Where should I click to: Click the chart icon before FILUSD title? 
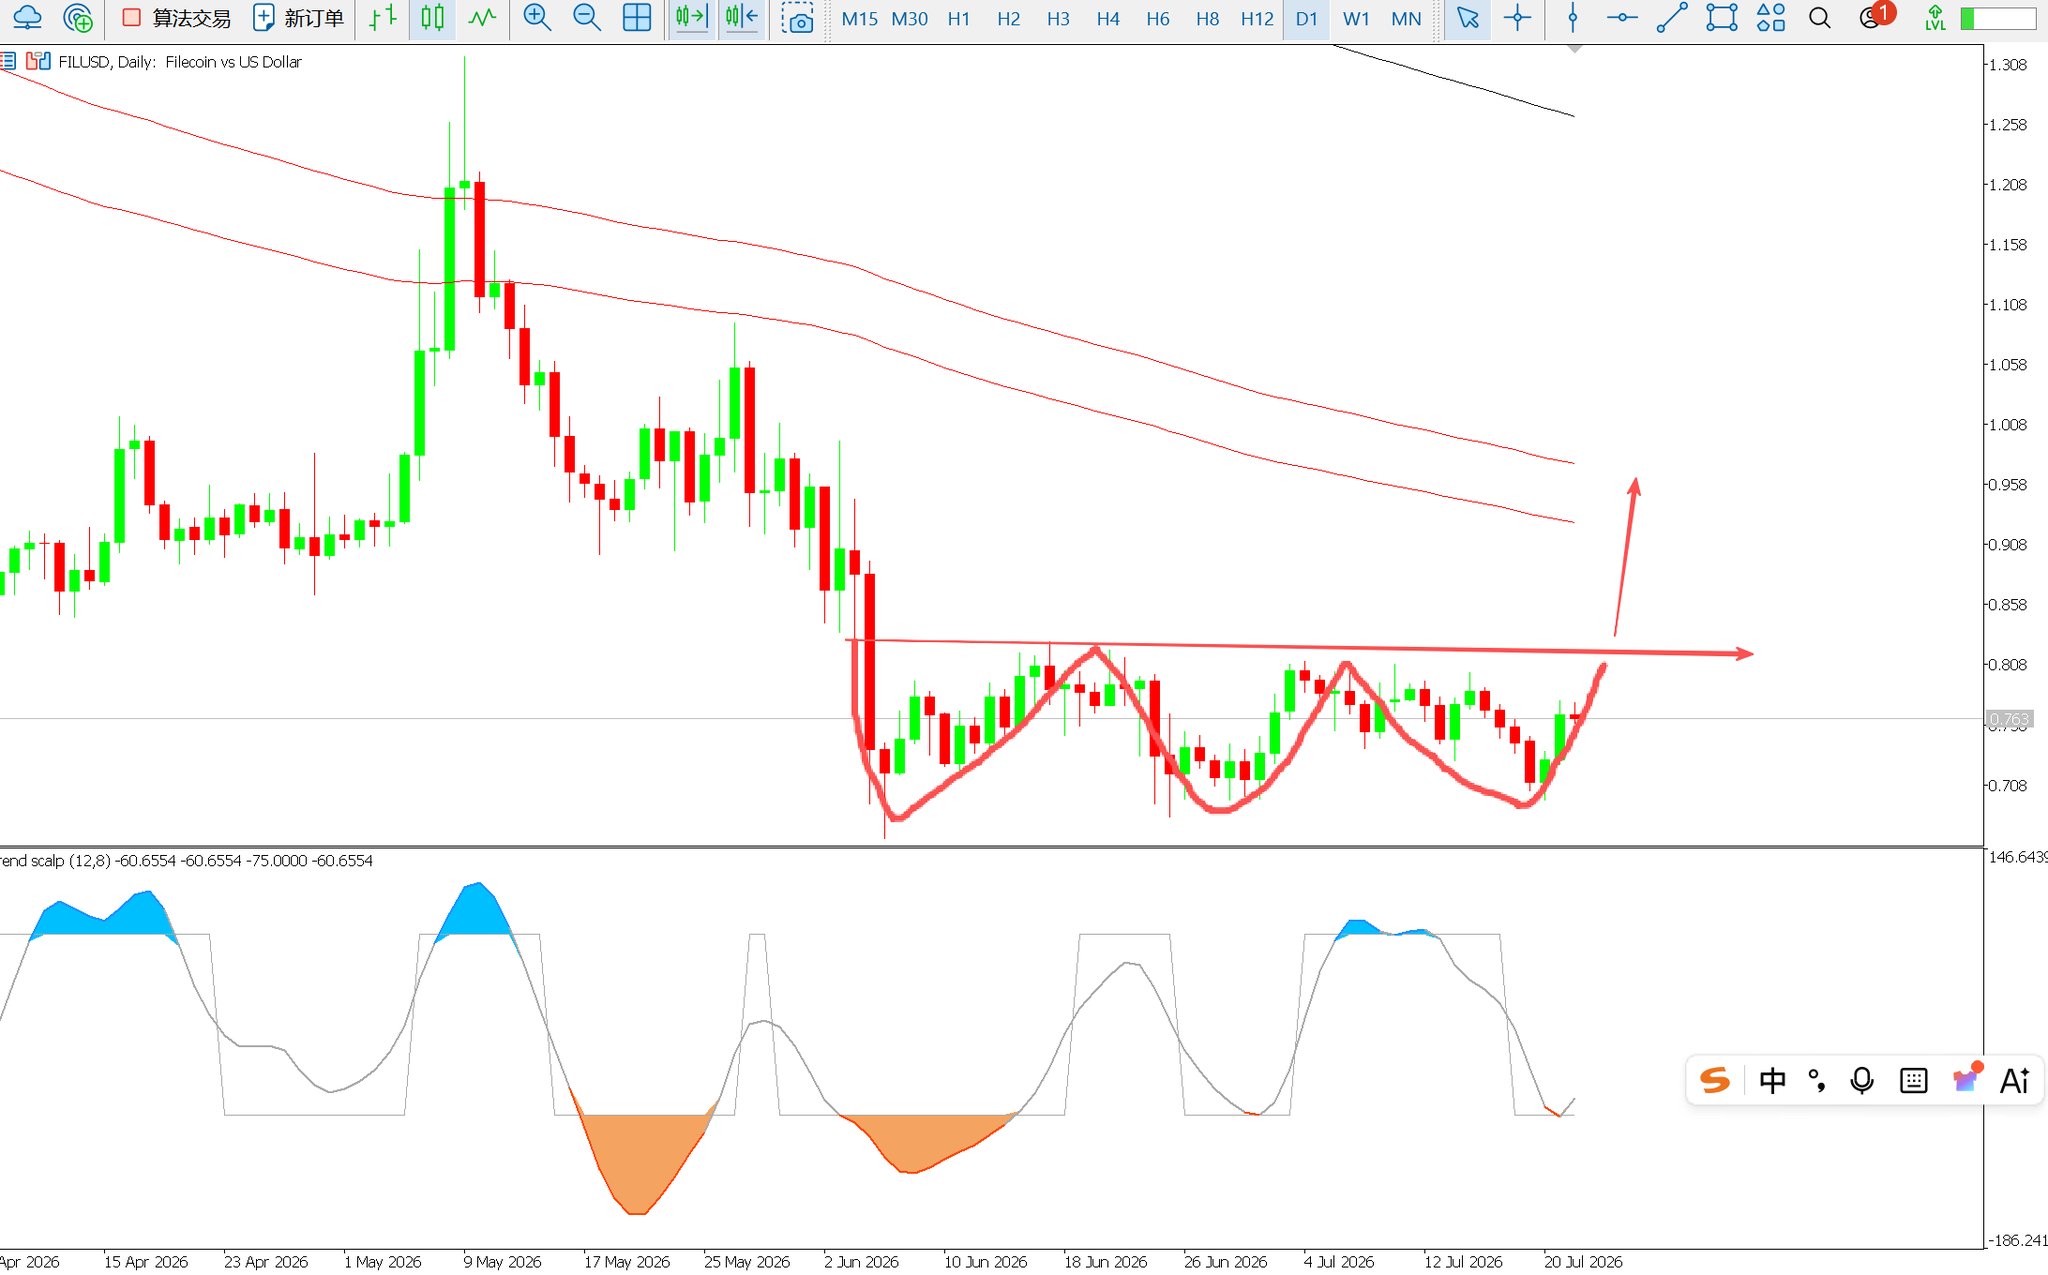click(38, 61)
